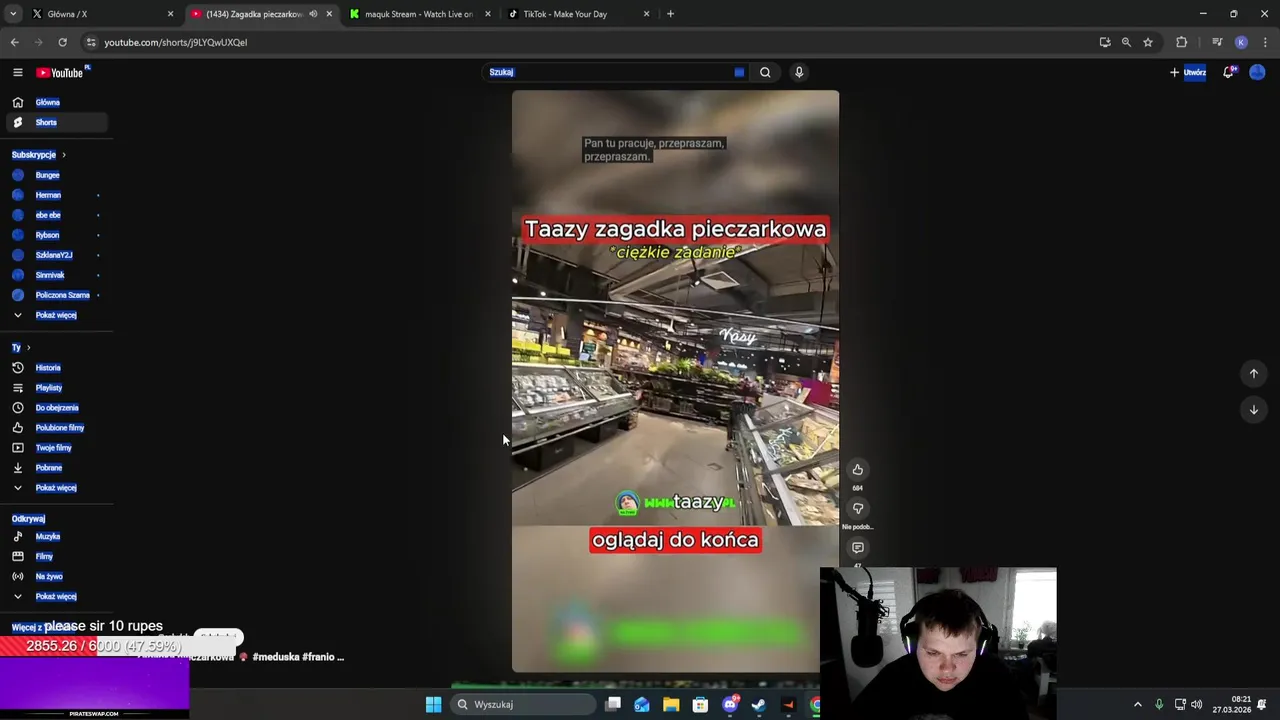
Task: Go to Główna in YouTube sidebar
Action: [47, 102]
